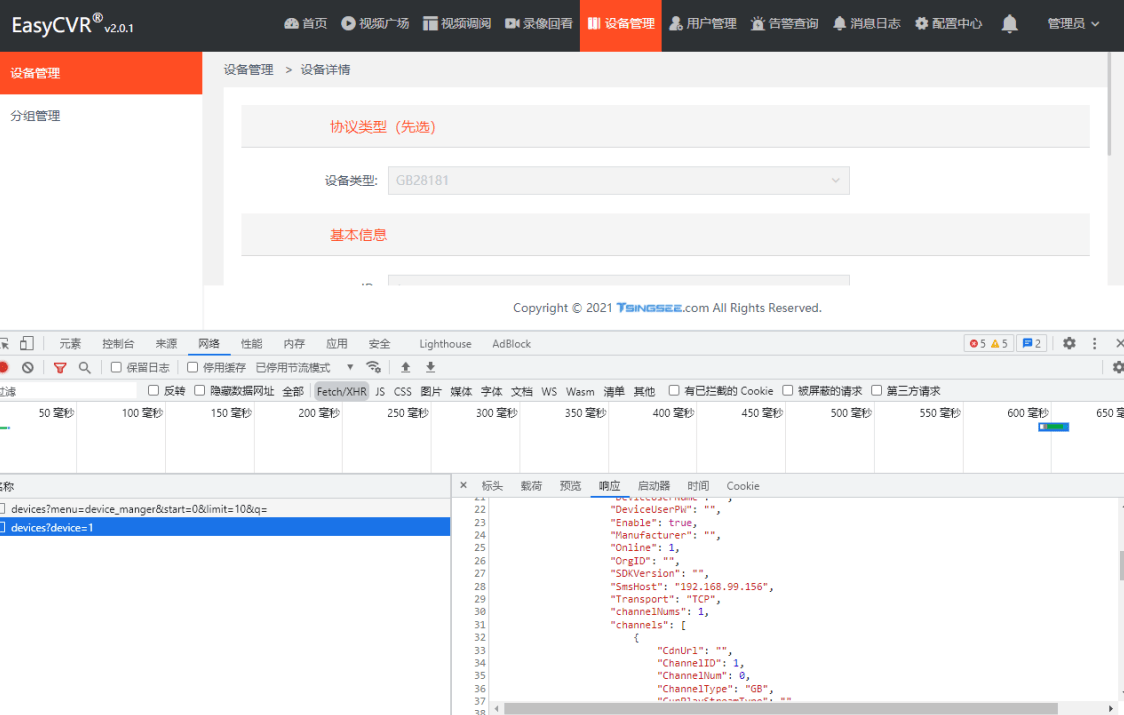
Task: Check the 停用缓存 checkbox
Action: (x=193, y=368)
